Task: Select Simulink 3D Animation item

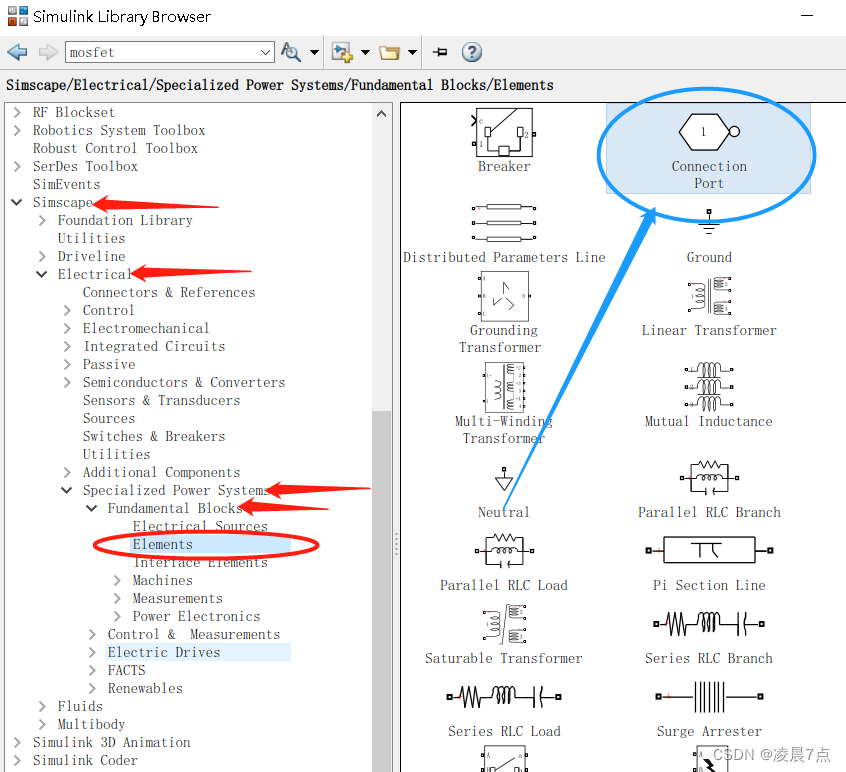Action: tap(111, 742)
